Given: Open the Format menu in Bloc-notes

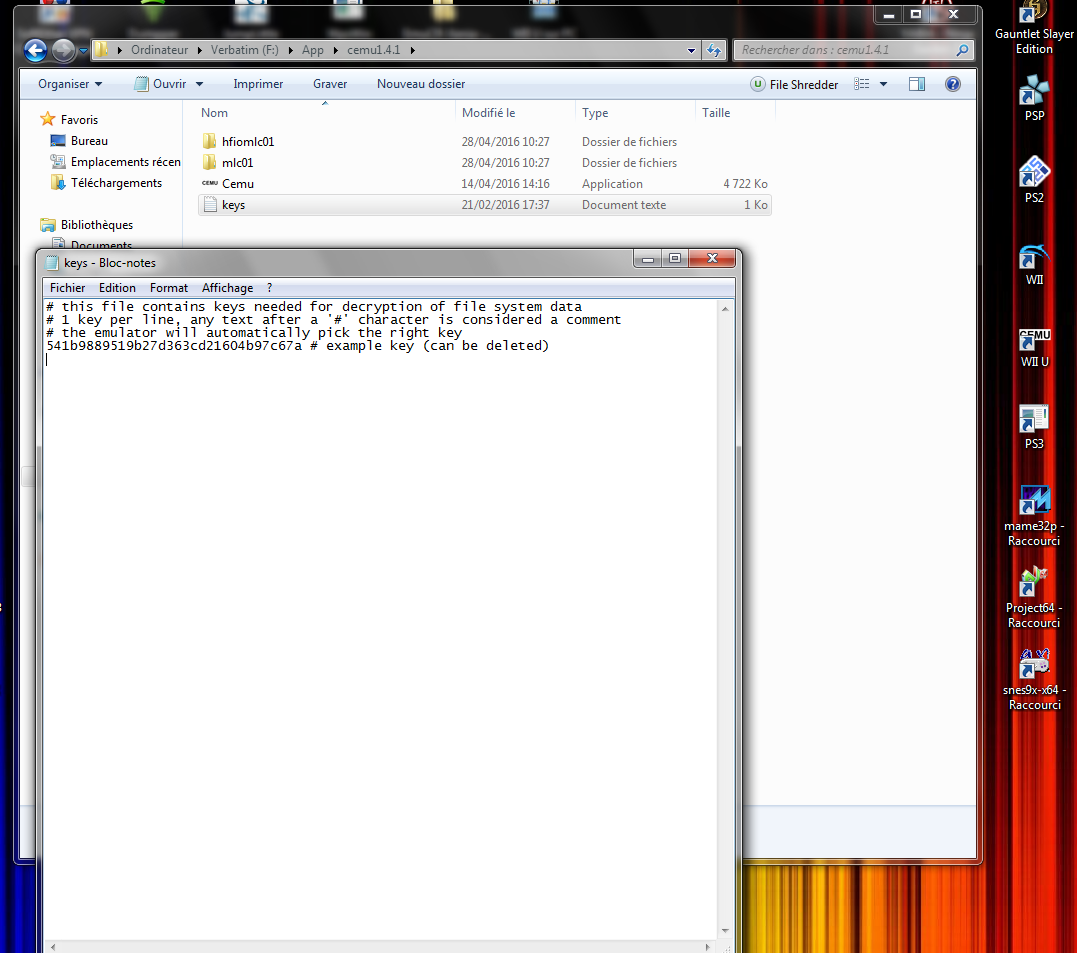Looking at the screenshot, I should click(x=168, y=288).
